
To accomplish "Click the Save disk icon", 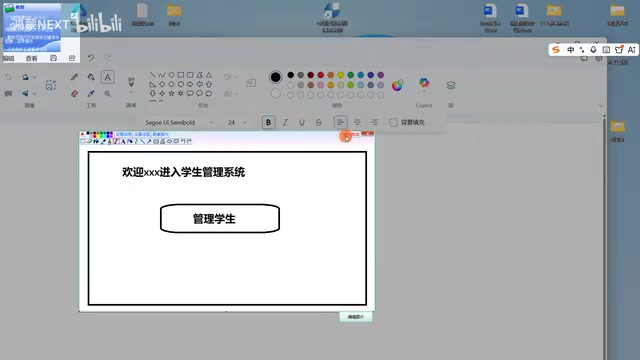I will [x=53, y=58].
